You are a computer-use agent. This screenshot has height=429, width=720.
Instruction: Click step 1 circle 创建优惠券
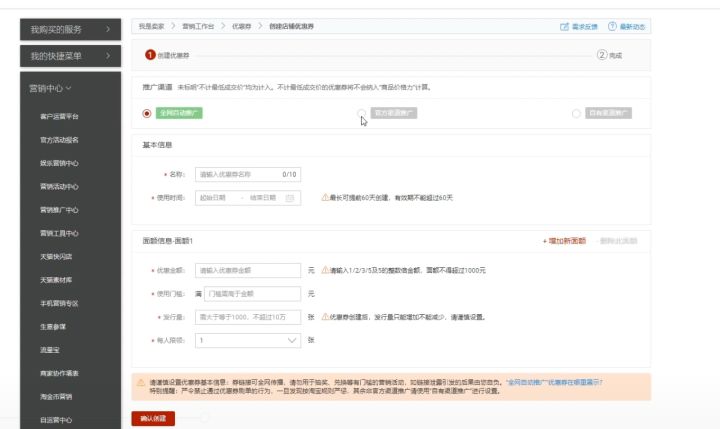(x=150, y=55)
